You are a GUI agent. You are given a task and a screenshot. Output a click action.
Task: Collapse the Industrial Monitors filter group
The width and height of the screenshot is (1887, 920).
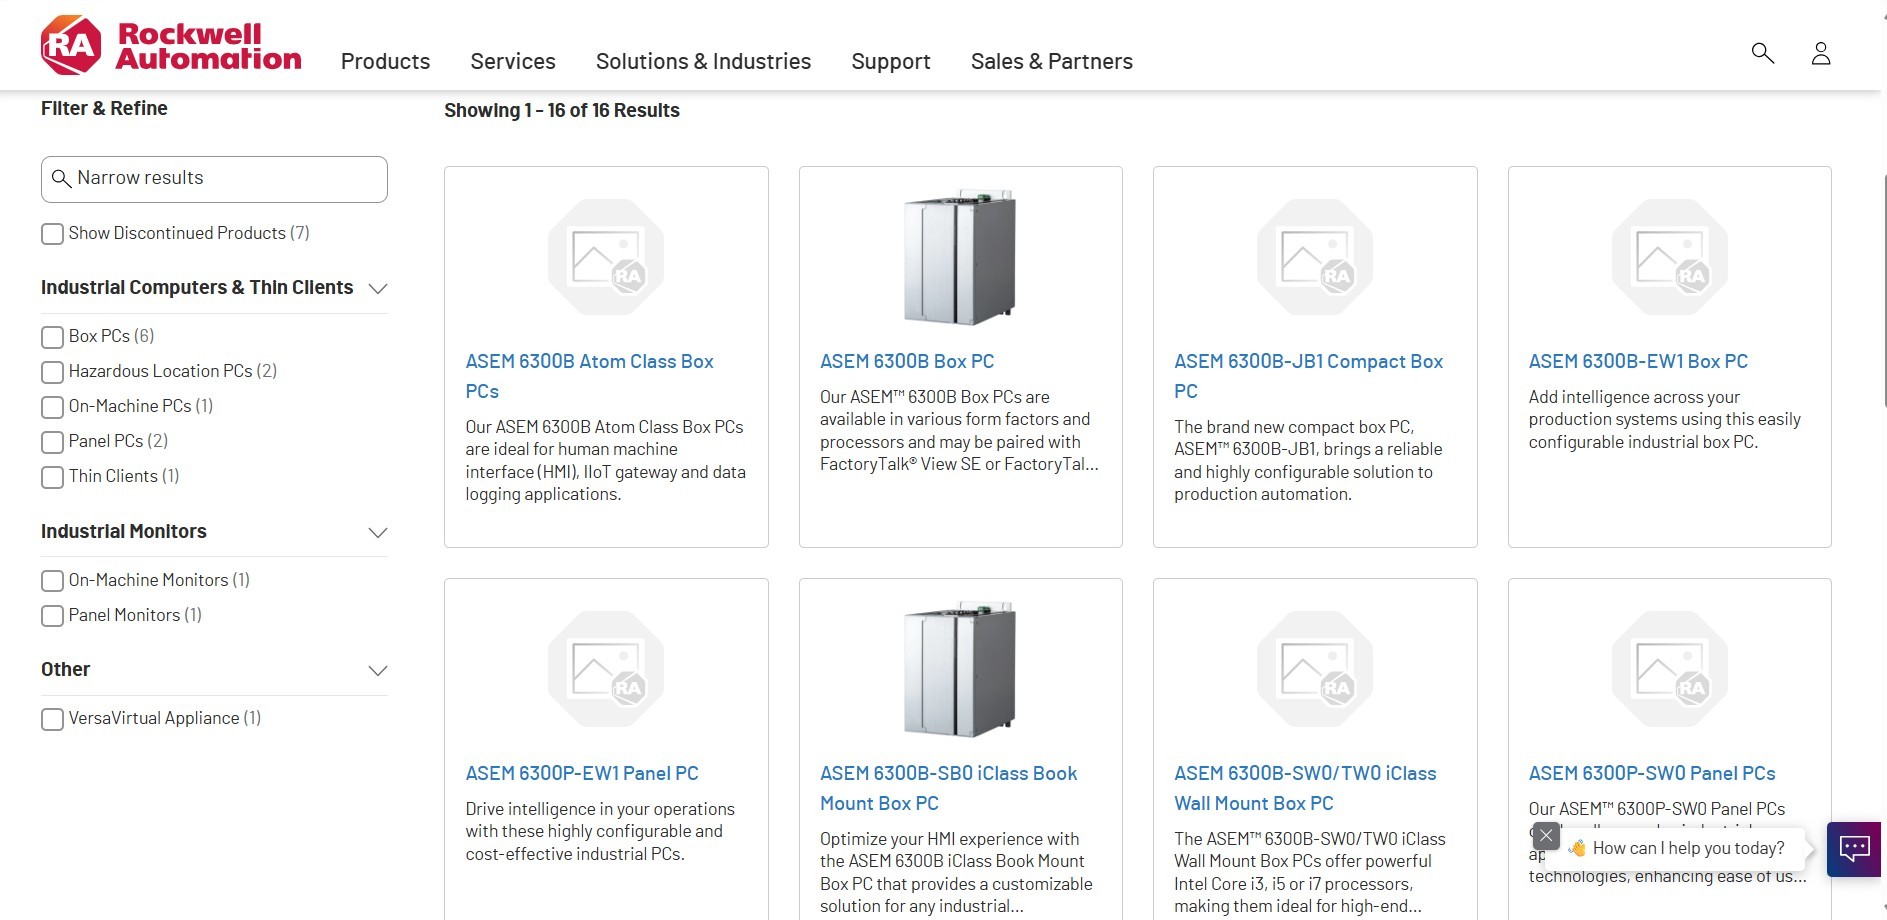point(377,532)
